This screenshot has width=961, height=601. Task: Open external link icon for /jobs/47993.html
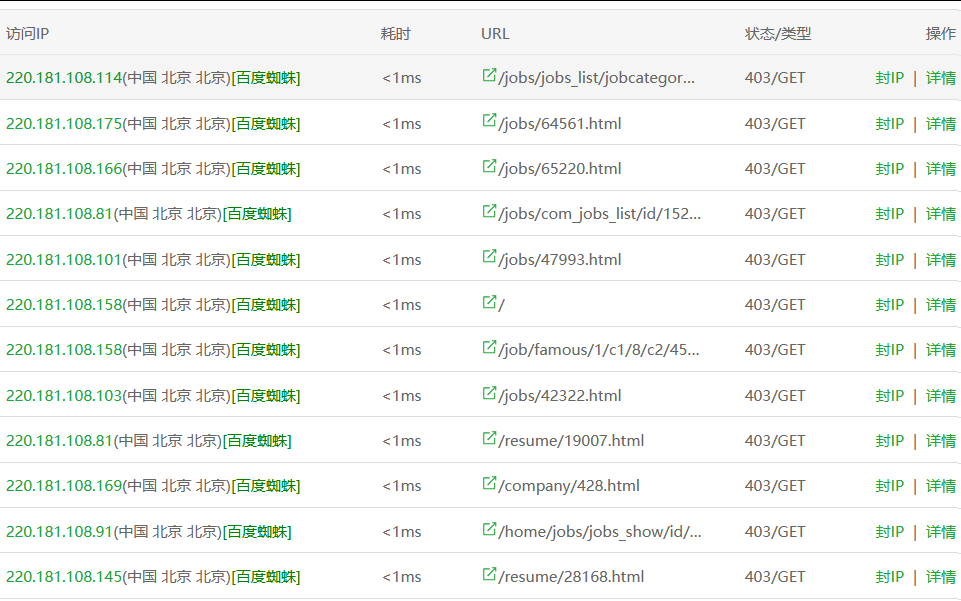[489, 258]
